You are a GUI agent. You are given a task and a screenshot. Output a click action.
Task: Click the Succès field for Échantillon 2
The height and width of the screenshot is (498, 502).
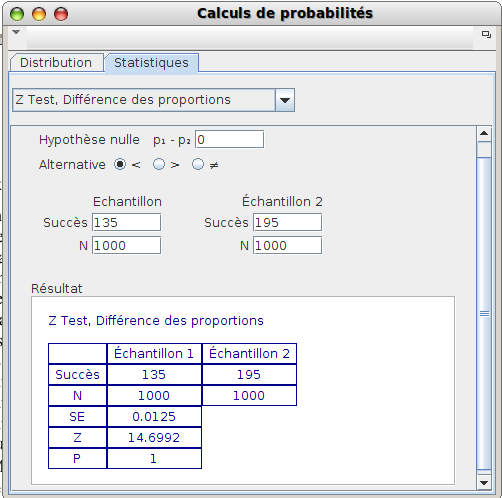[287, 222]
